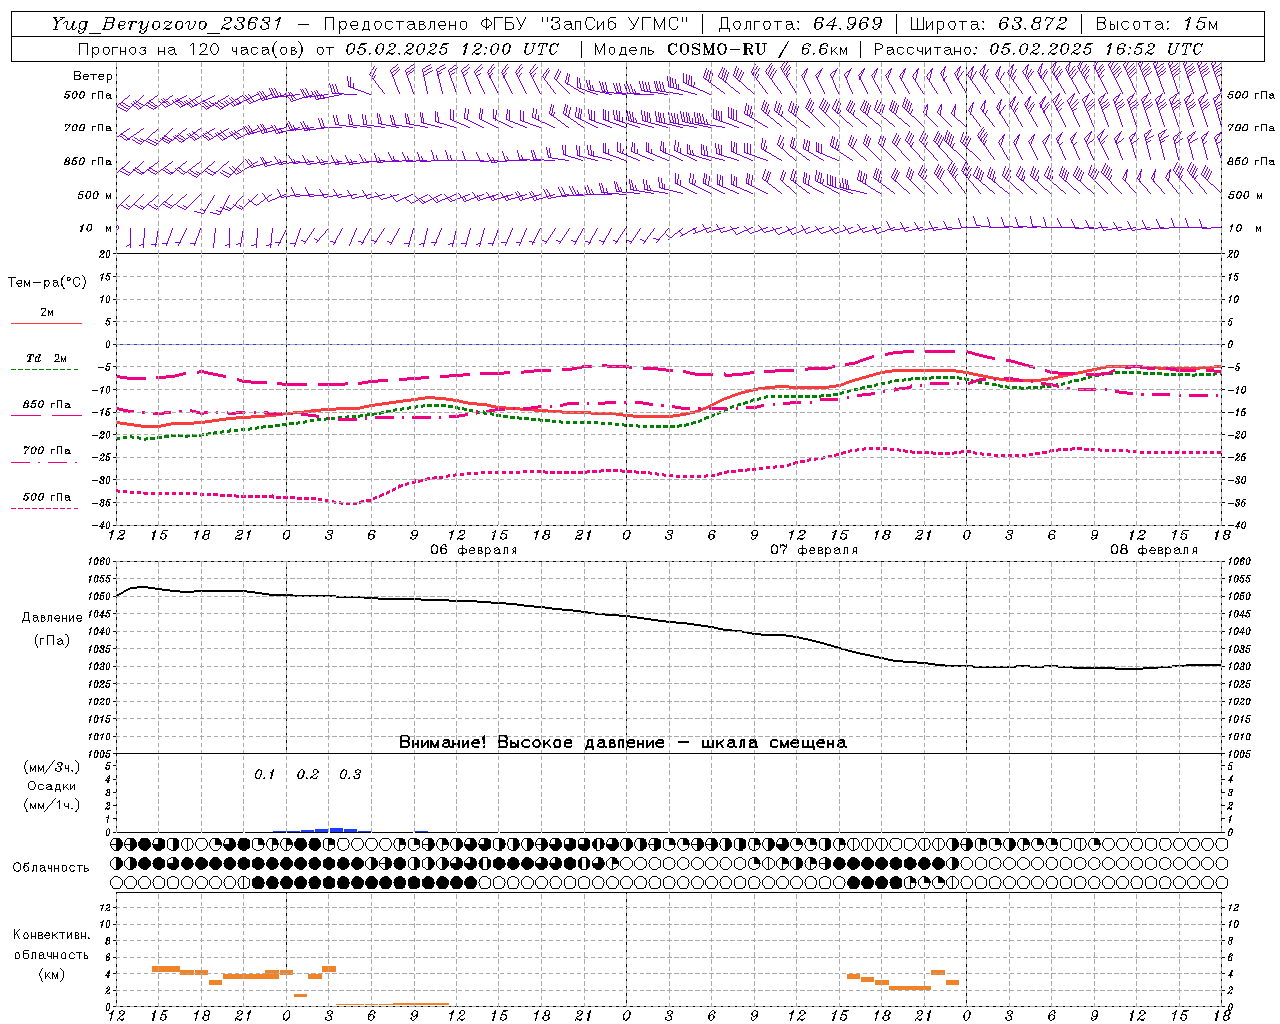Click the precipitation value '0.1'
This screenshot has height=1024, width=1280.
pyautogui.click(x=264, y=775)
